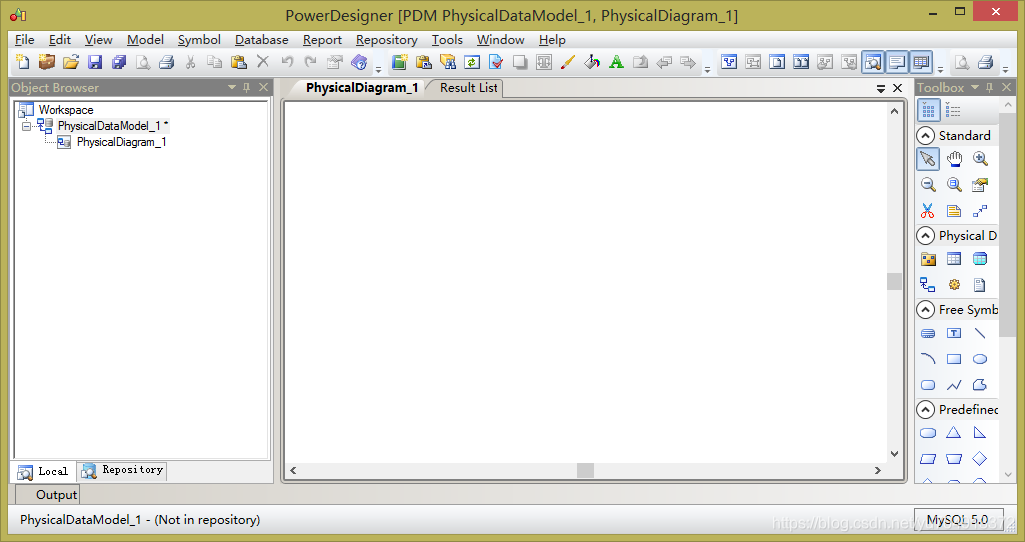Image resolution: width=1025 pixels, height=542 pixels.
Task: Click the Find Objects binoculars icon
Action: pyautogui.click(x=448, y=62)
